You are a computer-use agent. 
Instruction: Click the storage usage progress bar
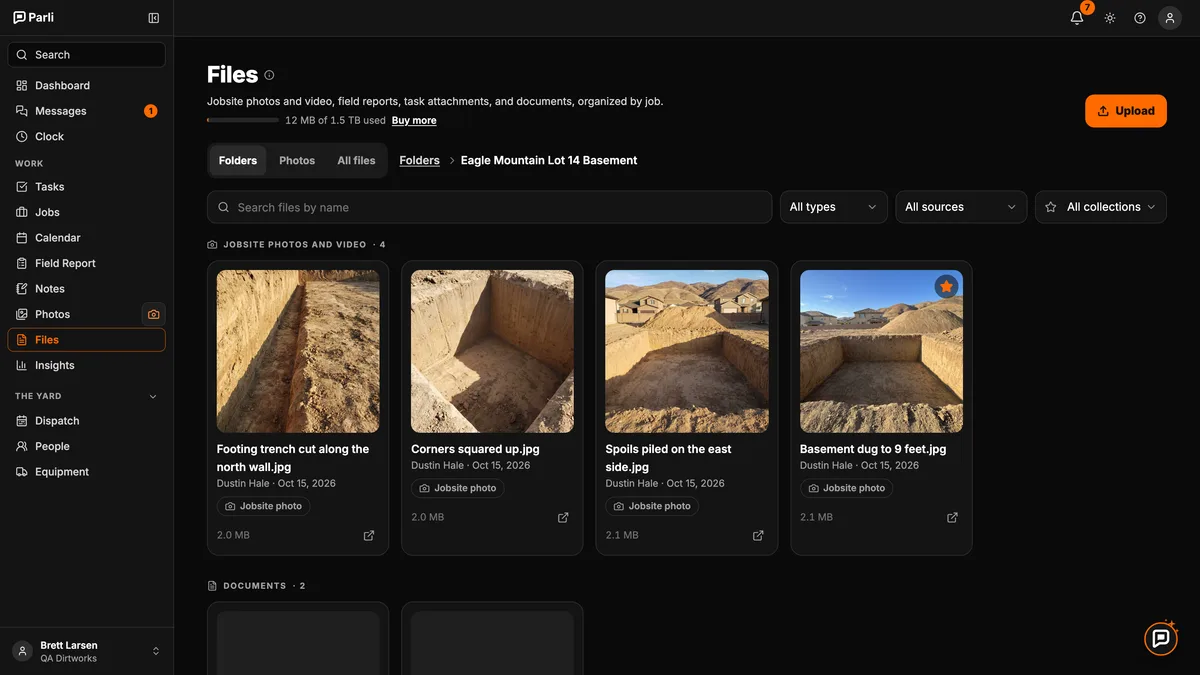pos(243,120)
